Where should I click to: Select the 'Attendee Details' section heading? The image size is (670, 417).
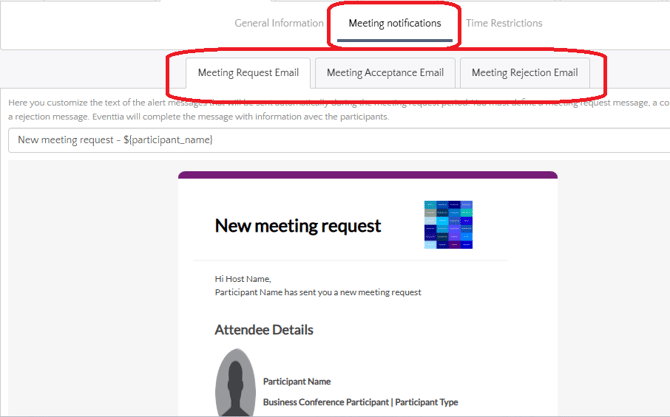(264, 330)
